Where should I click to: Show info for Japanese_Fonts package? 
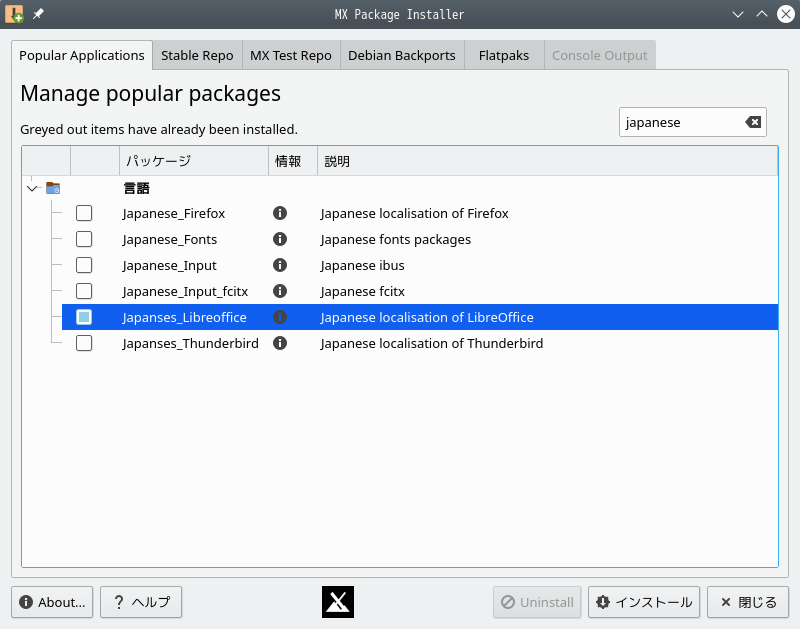point(280,239)
